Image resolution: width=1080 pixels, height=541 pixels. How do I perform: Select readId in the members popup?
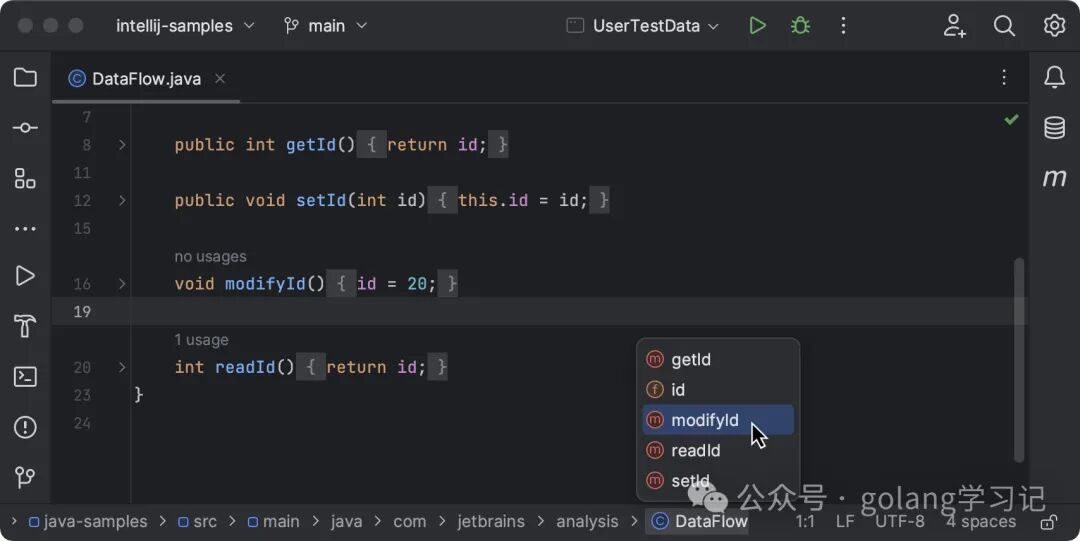pyautogui.click(x=718, y=451)
